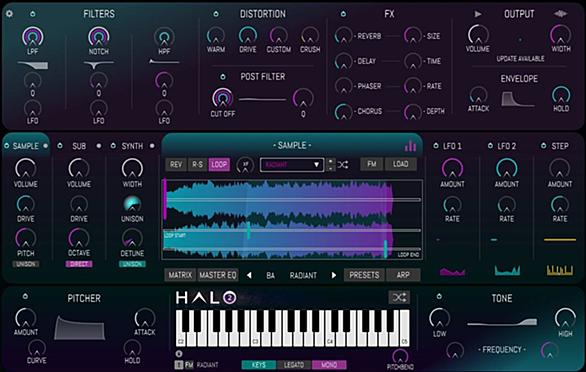Toggle the Filters section power button
Image resolution: width=586 pixels, height=372 pixels.
[x=33, y=14]
